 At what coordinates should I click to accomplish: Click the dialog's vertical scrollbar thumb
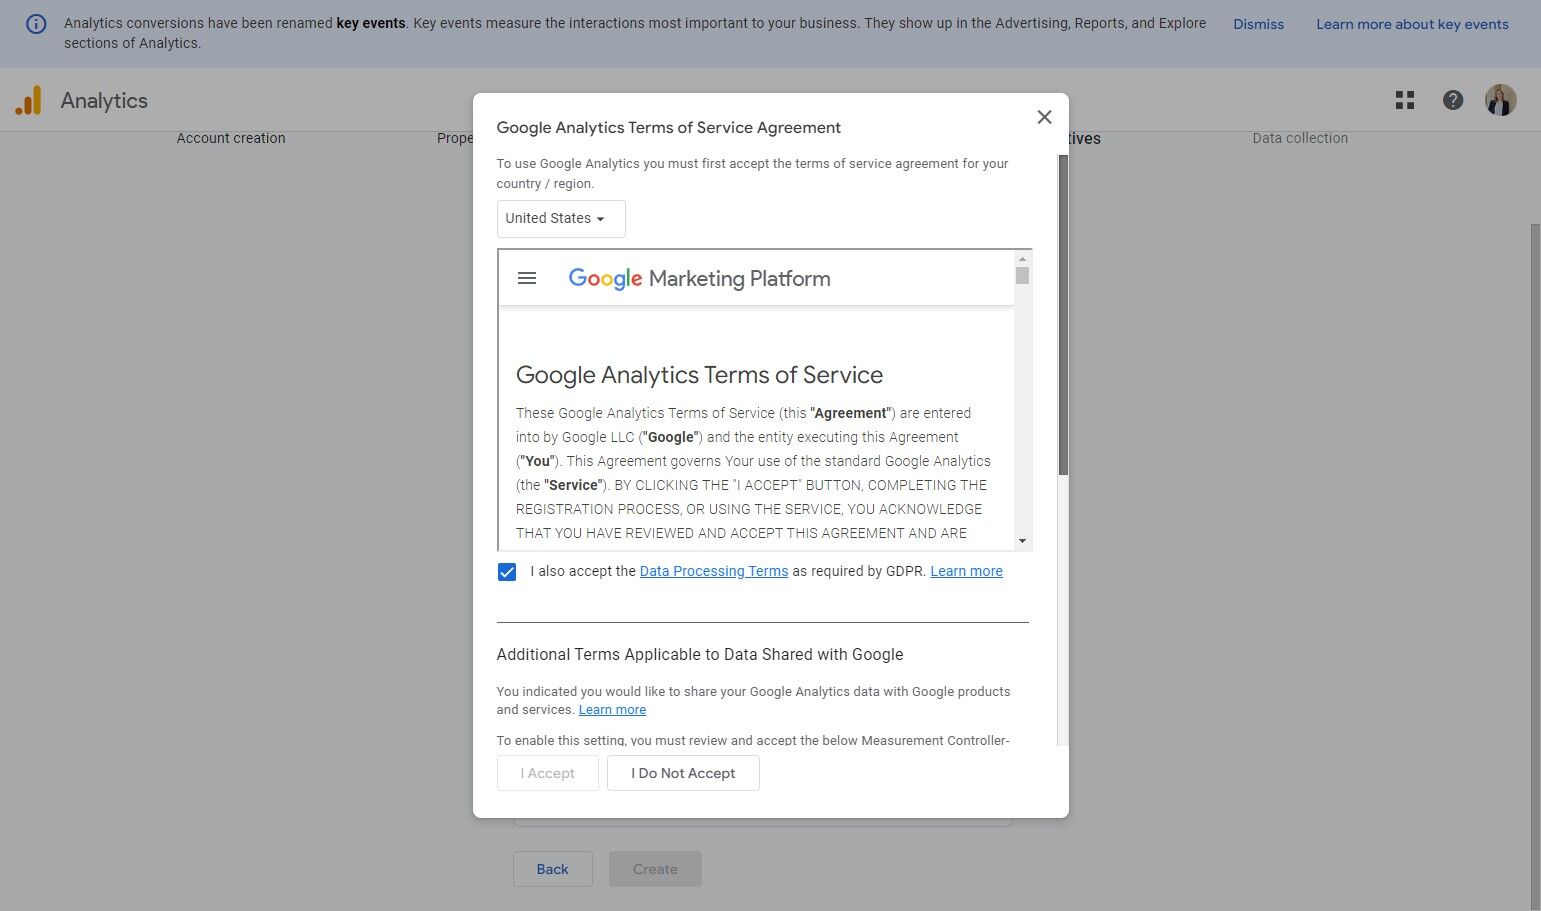point(1063,315)
